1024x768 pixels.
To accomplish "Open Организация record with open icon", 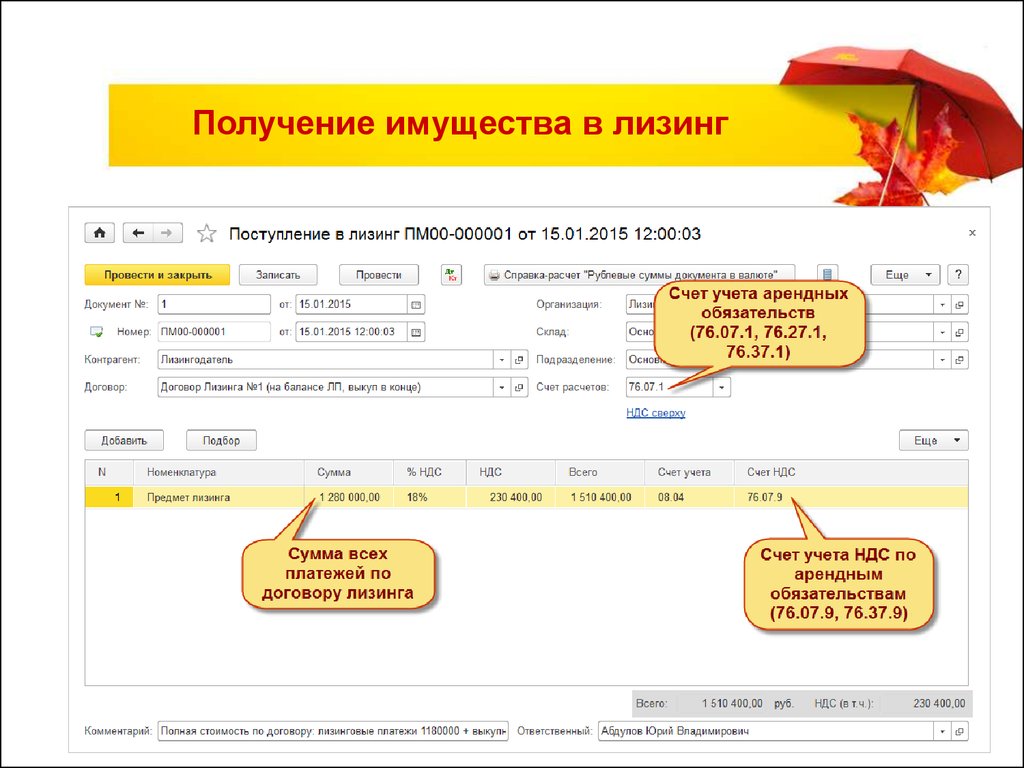I will 959,304.
